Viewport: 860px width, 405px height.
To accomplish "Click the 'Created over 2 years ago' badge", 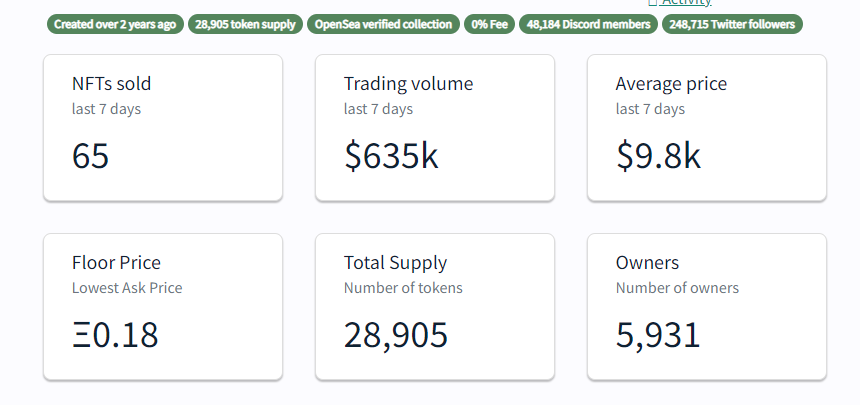I will 115,24.
